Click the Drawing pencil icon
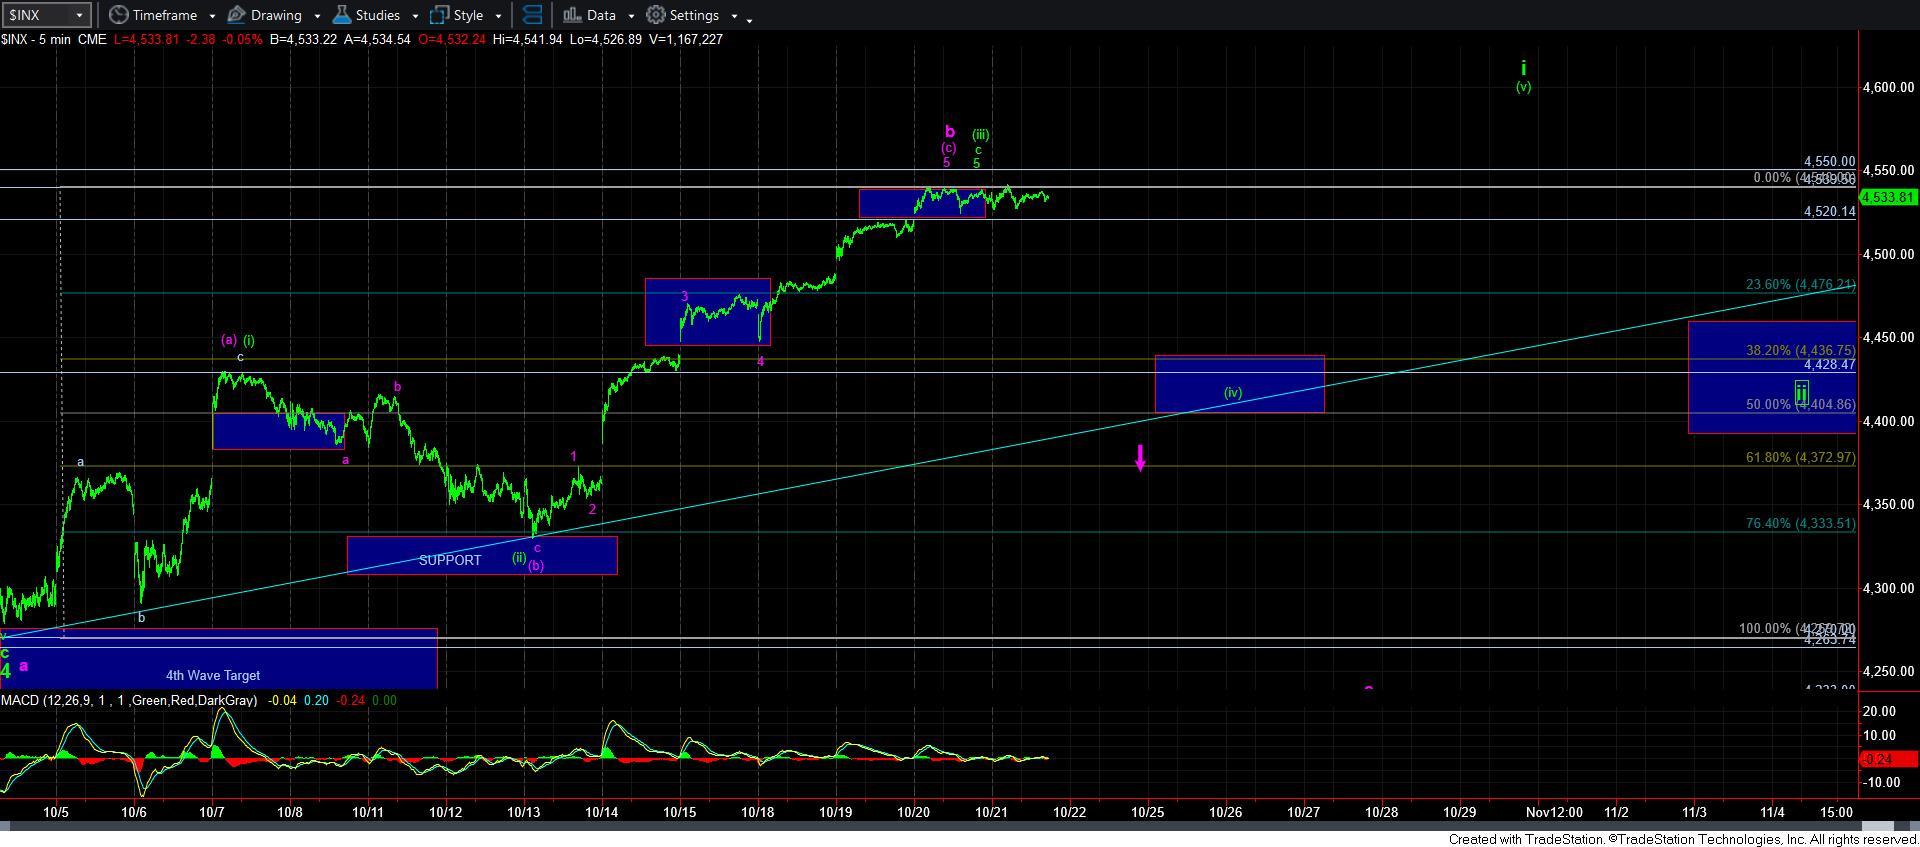This screenshot has width=1920, height=847. click(x=237, y=15)
